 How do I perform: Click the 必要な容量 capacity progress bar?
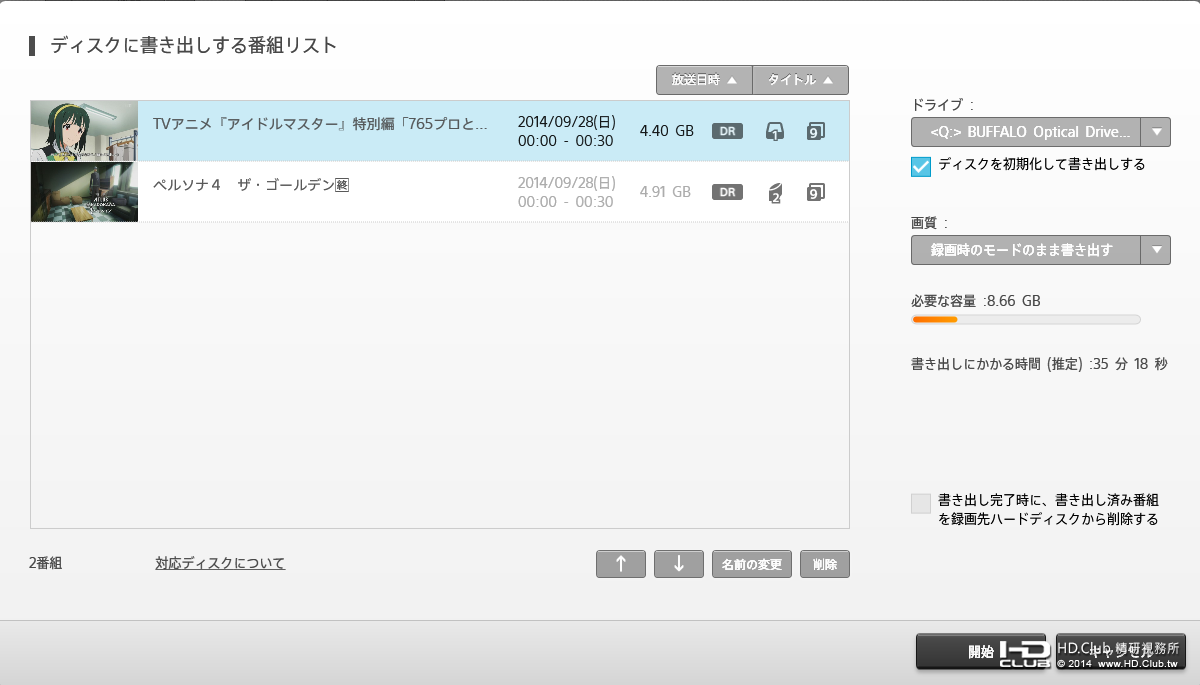point(1025,320)
